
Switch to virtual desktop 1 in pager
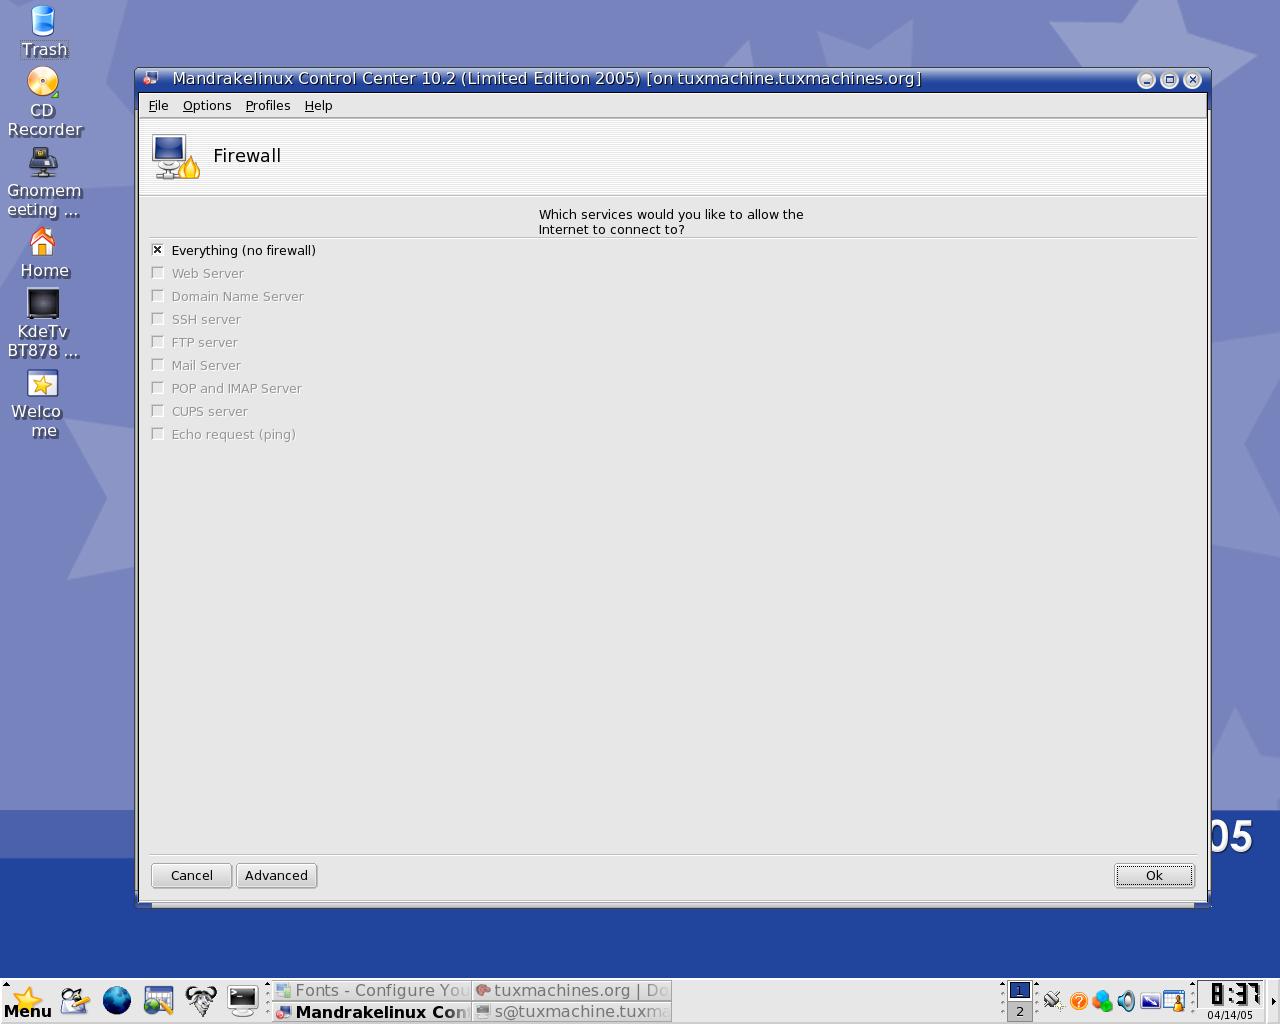1019,990
